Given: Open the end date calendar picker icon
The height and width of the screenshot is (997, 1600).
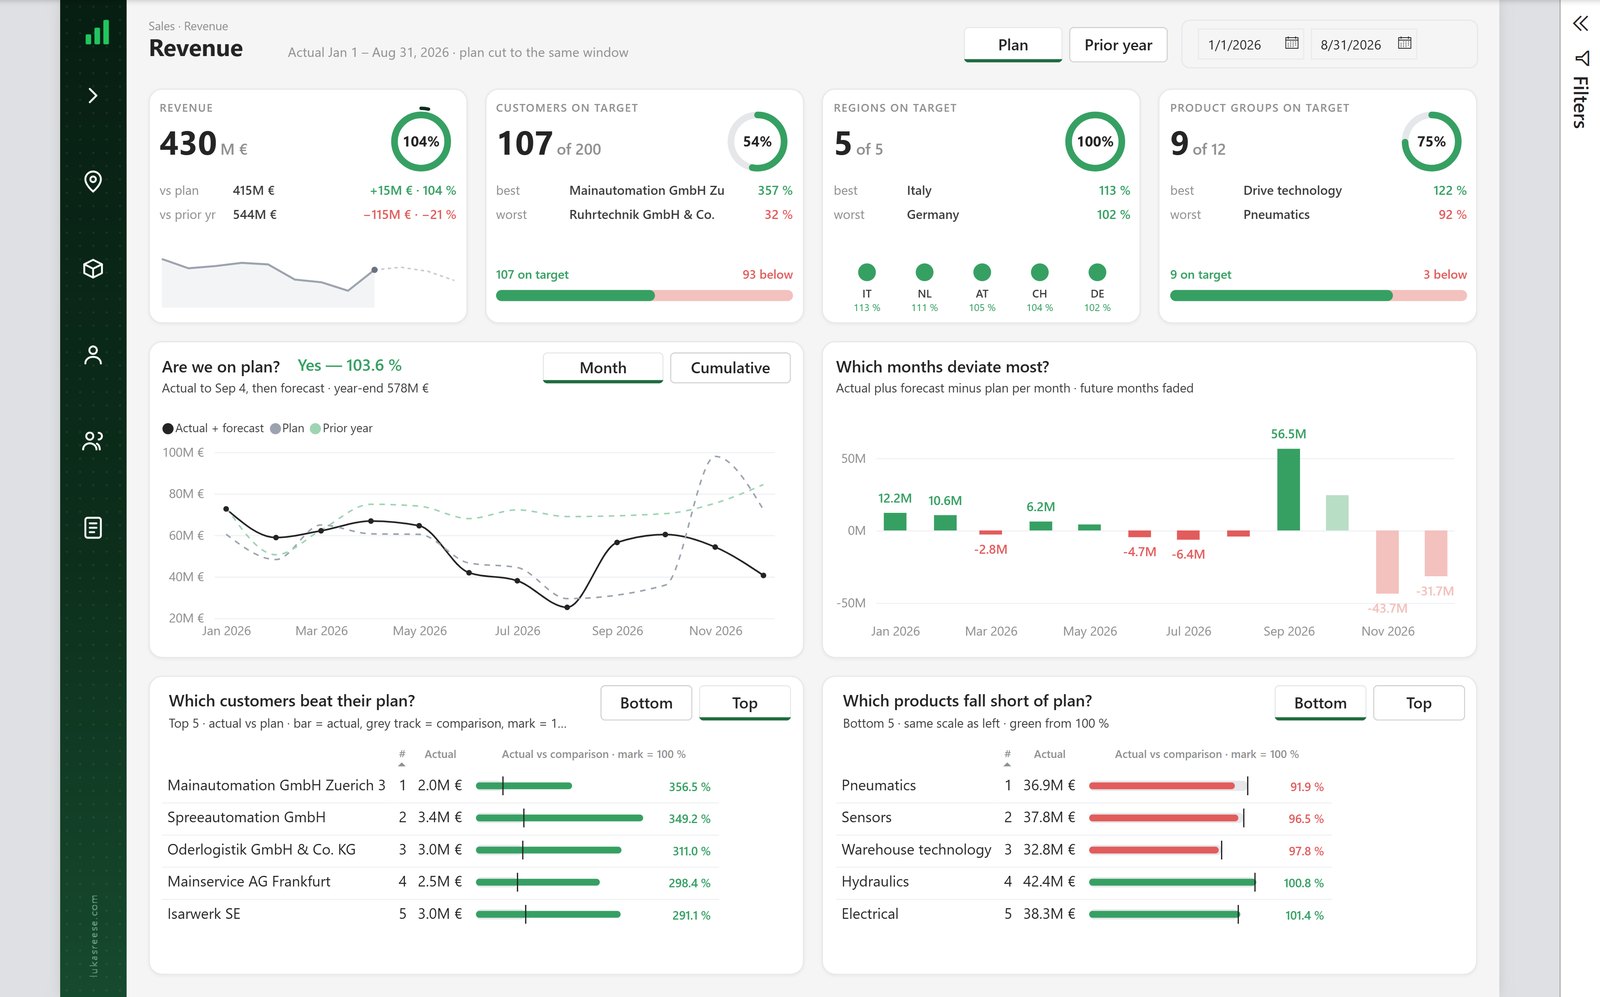Looking at the screenshot, I should click(1405, 43).
